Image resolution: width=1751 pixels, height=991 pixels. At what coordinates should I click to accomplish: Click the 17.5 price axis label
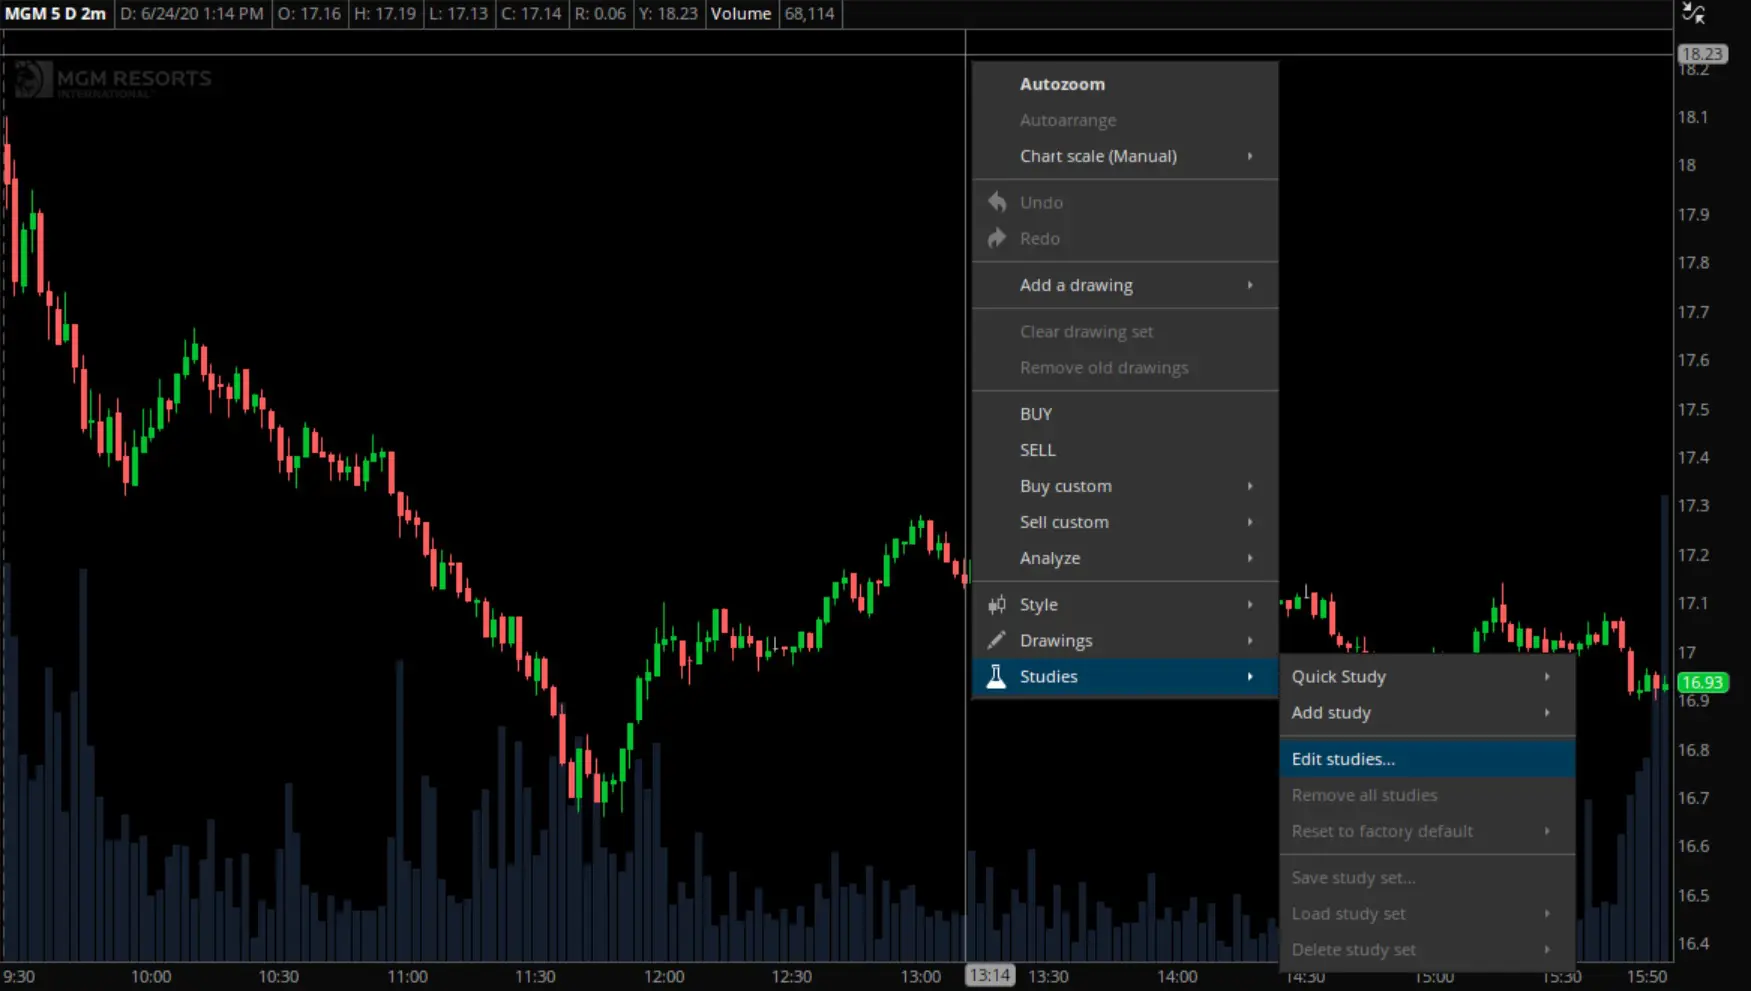(x=1693, y=409)
